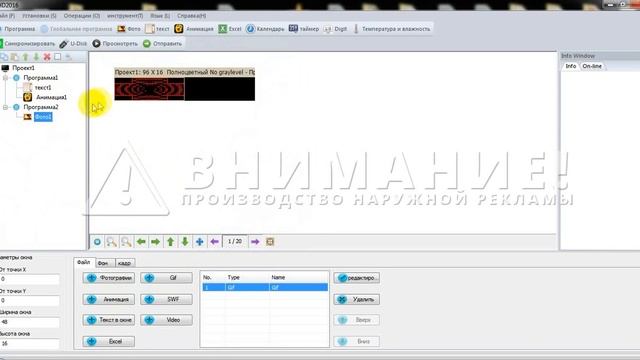This screenshot has height=360, width=640.
Task: Open the Установки menu
Action: pos(39,16)
